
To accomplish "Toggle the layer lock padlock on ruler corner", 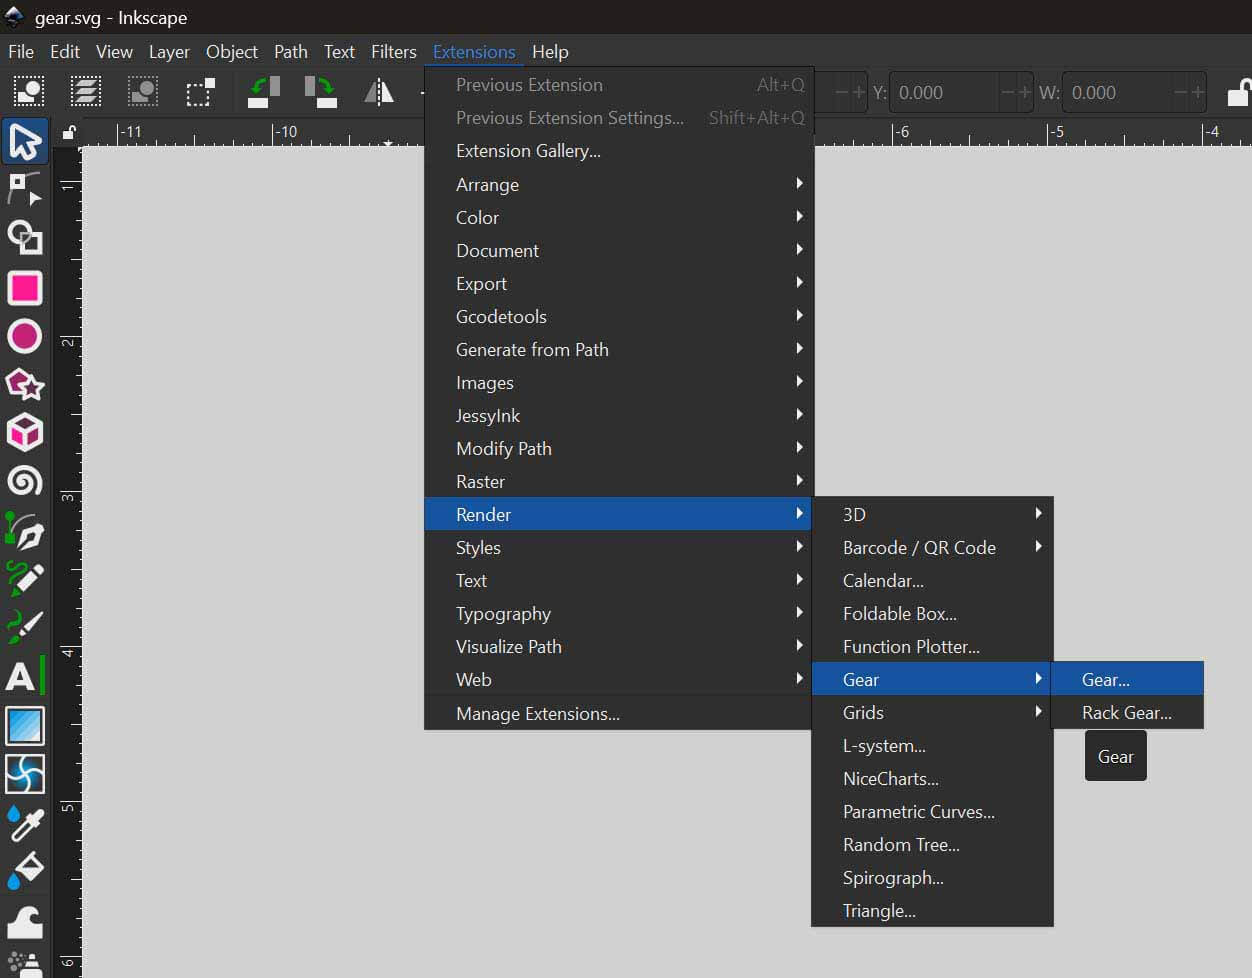I will tap(67, 131).
